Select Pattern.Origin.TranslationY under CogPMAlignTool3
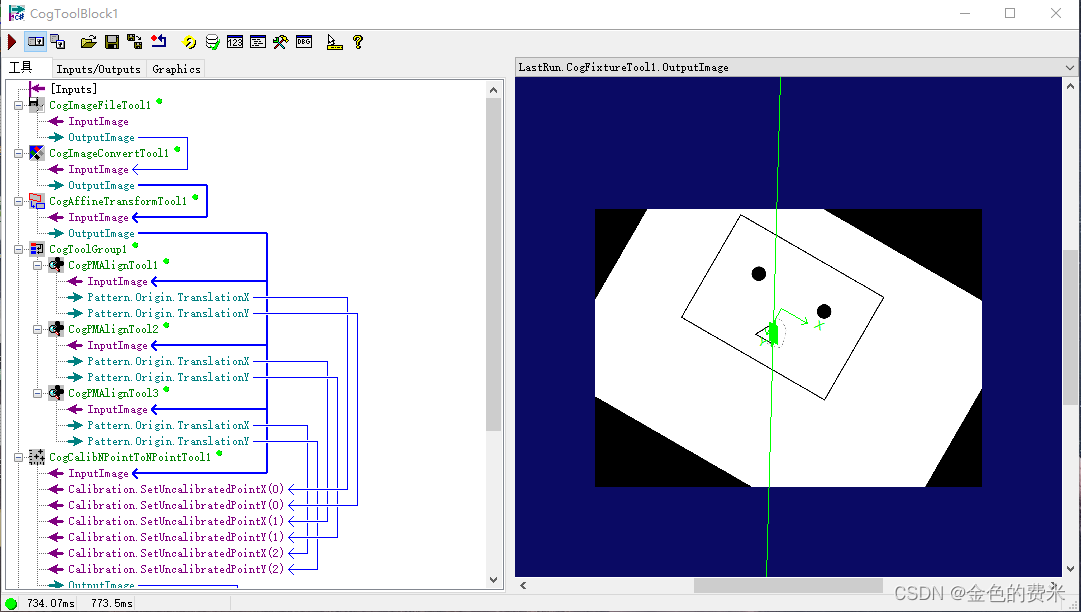Viewport: 1081px width, 612px height. [x=168, y=441]
